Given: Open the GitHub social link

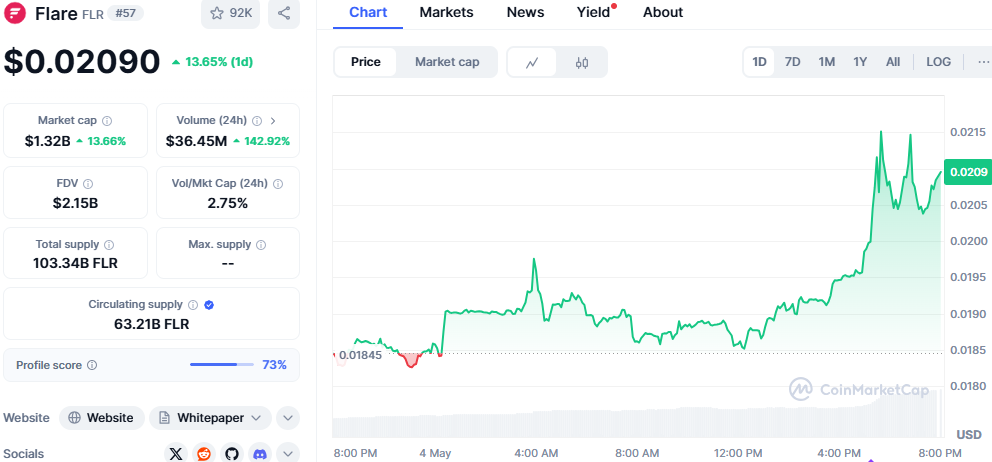Looking at the screenshot, I should point(232,454).
